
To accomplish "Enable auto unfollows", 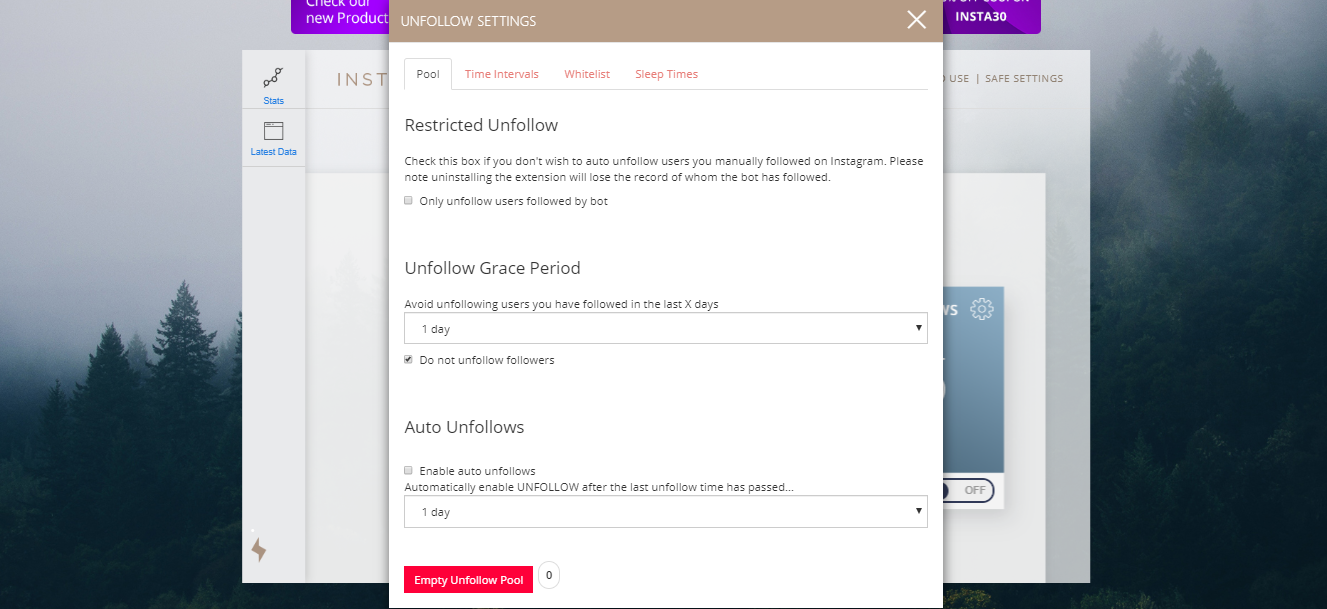I will coord(408,470).
